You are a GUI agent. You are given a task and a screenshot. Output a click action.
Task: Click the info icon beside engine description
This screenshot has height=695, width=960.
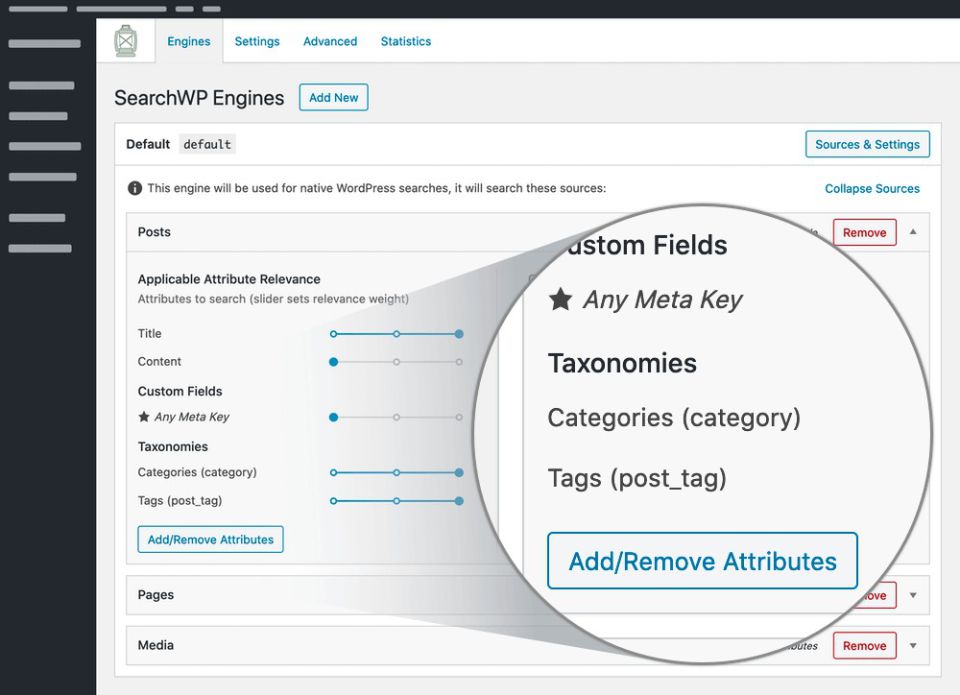coord(135,188)
